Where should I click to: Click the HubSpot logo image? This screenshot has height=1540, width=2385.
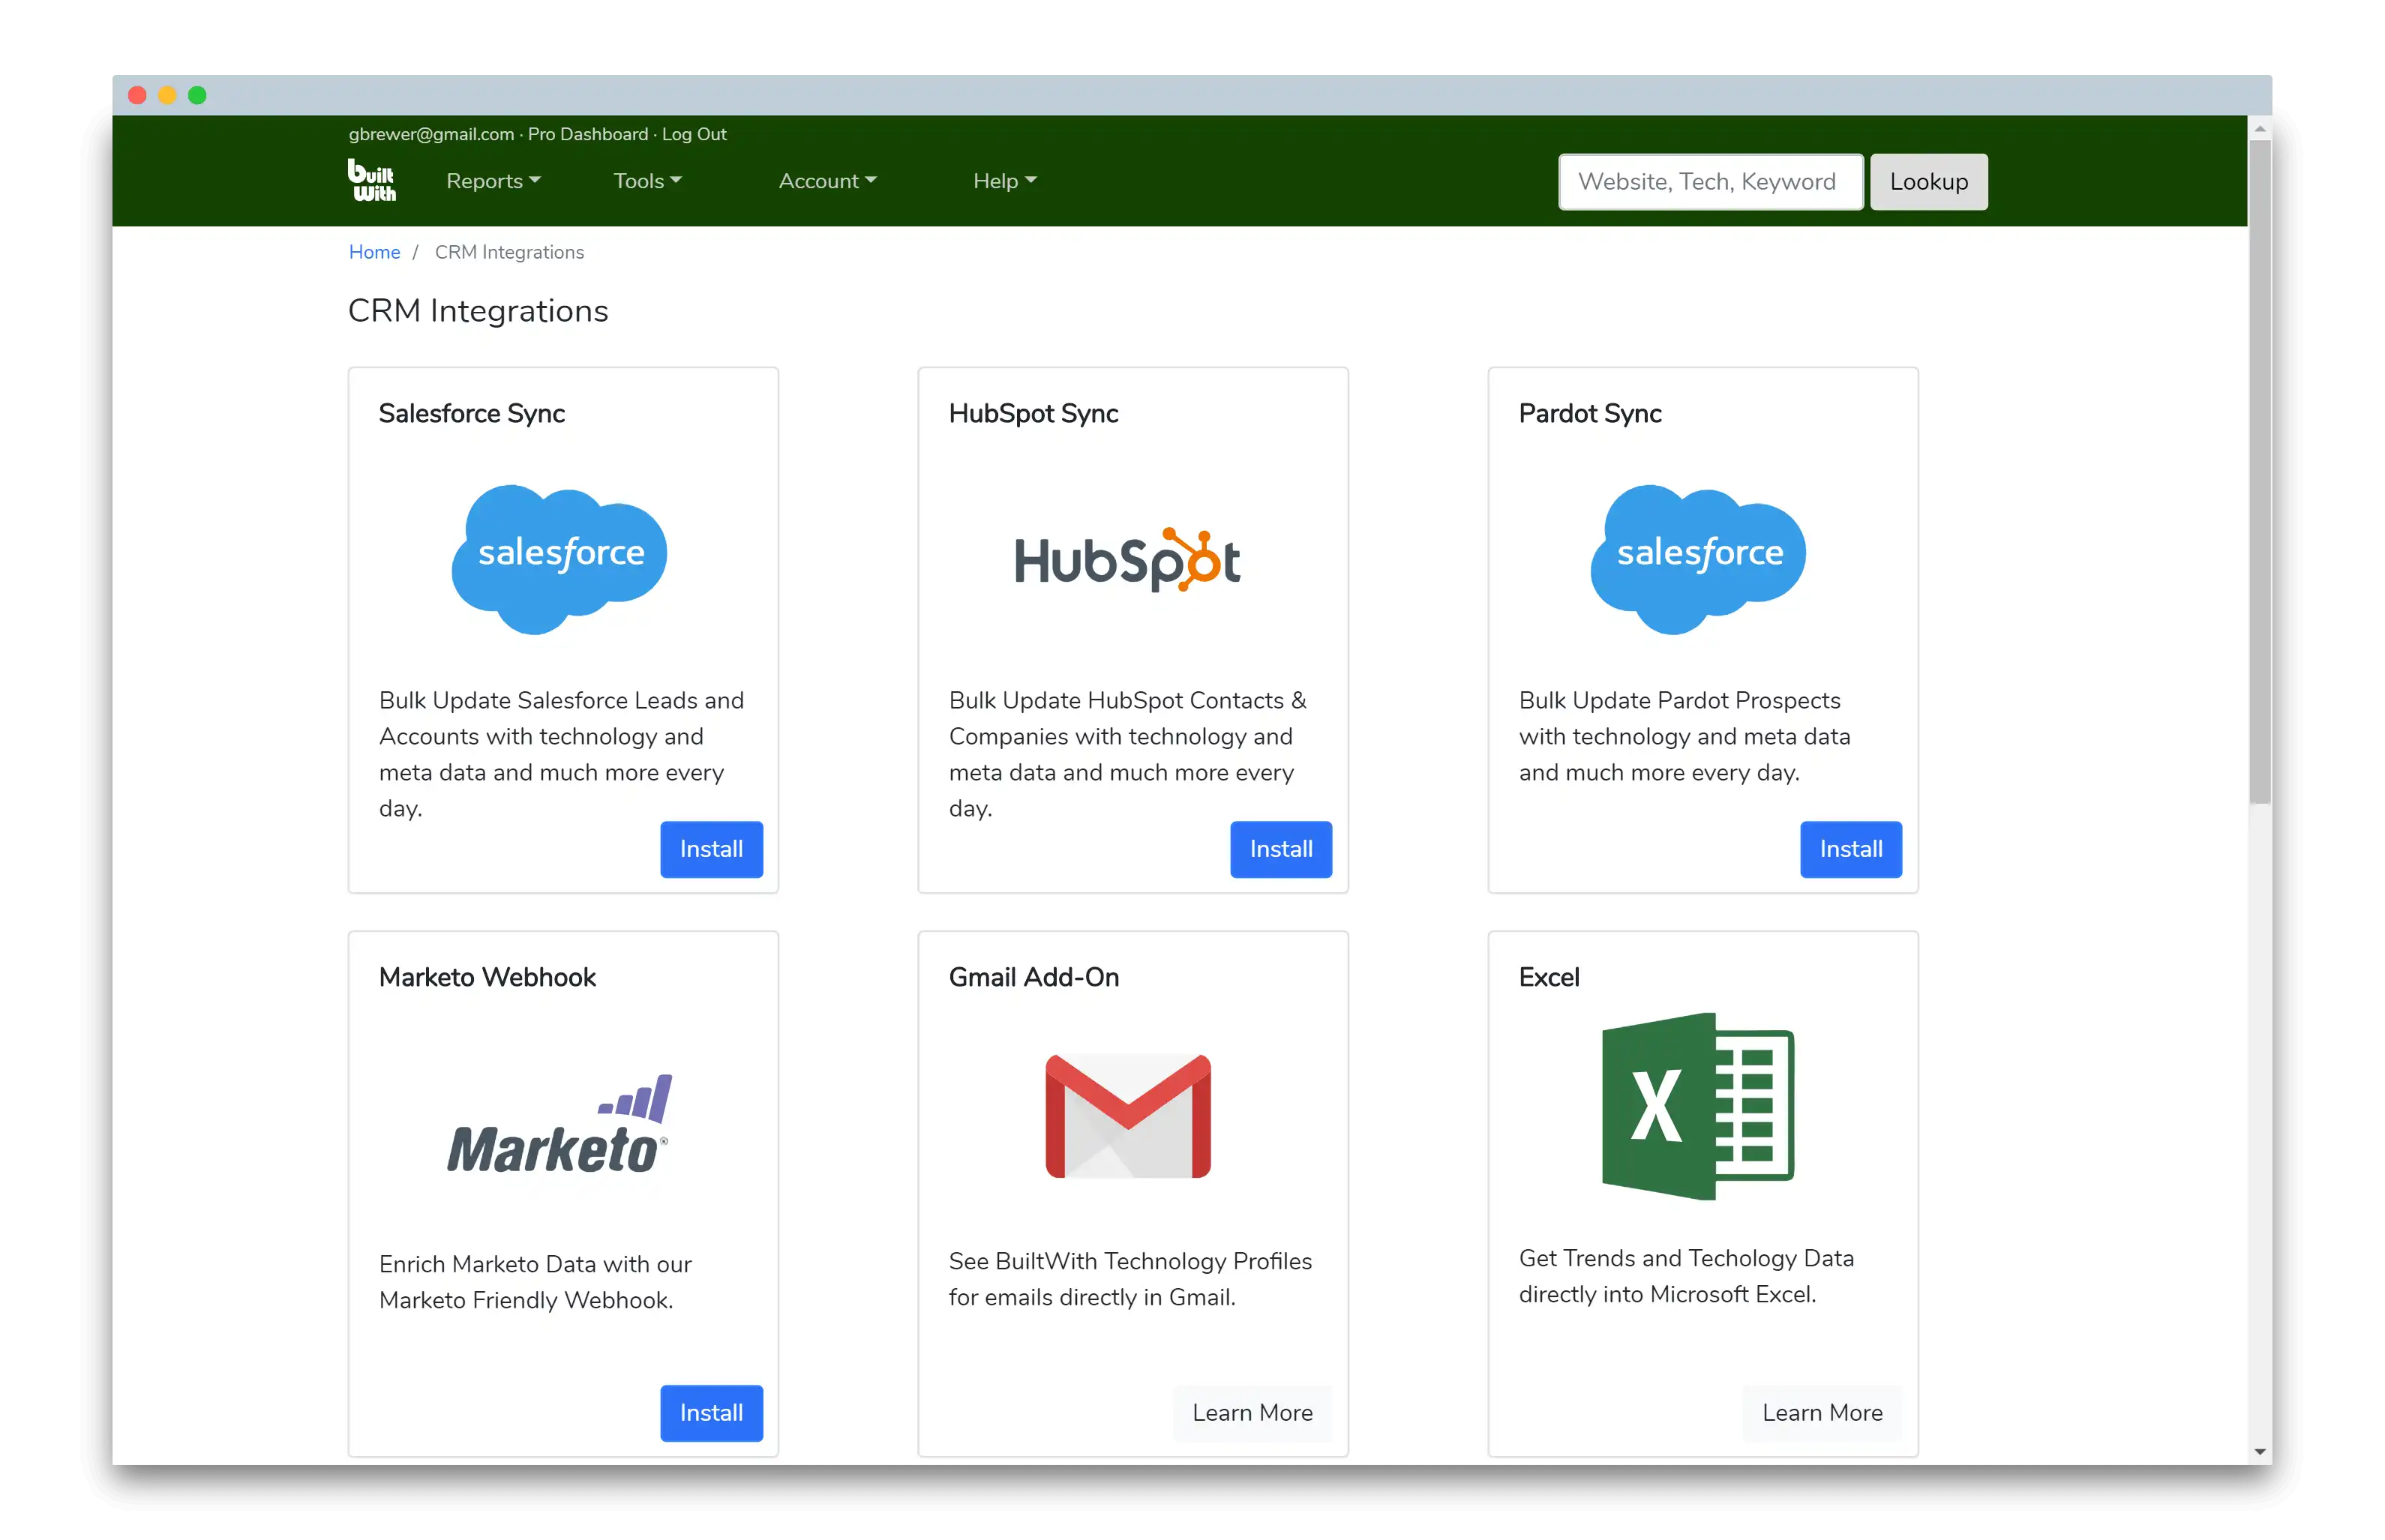[x=1127, y=560]
